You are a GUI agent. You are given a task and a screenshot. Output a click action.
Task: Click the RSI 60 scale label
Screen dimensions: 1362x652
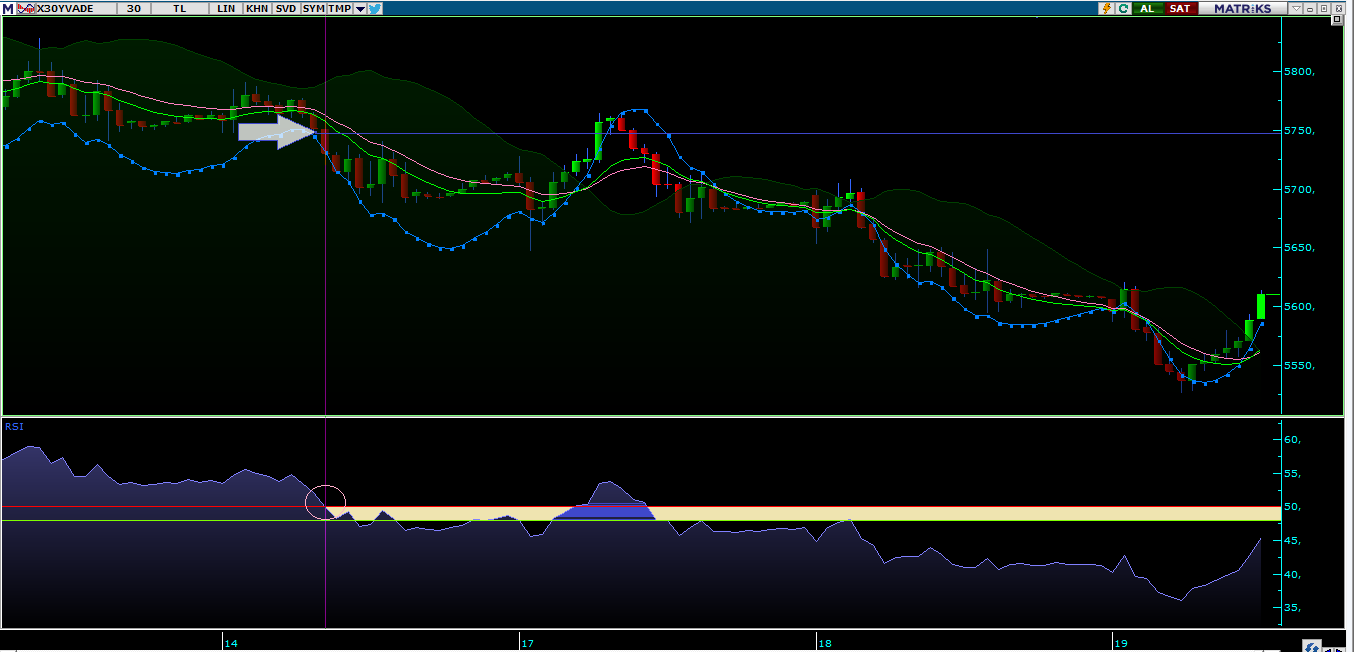click(1292, 440)
